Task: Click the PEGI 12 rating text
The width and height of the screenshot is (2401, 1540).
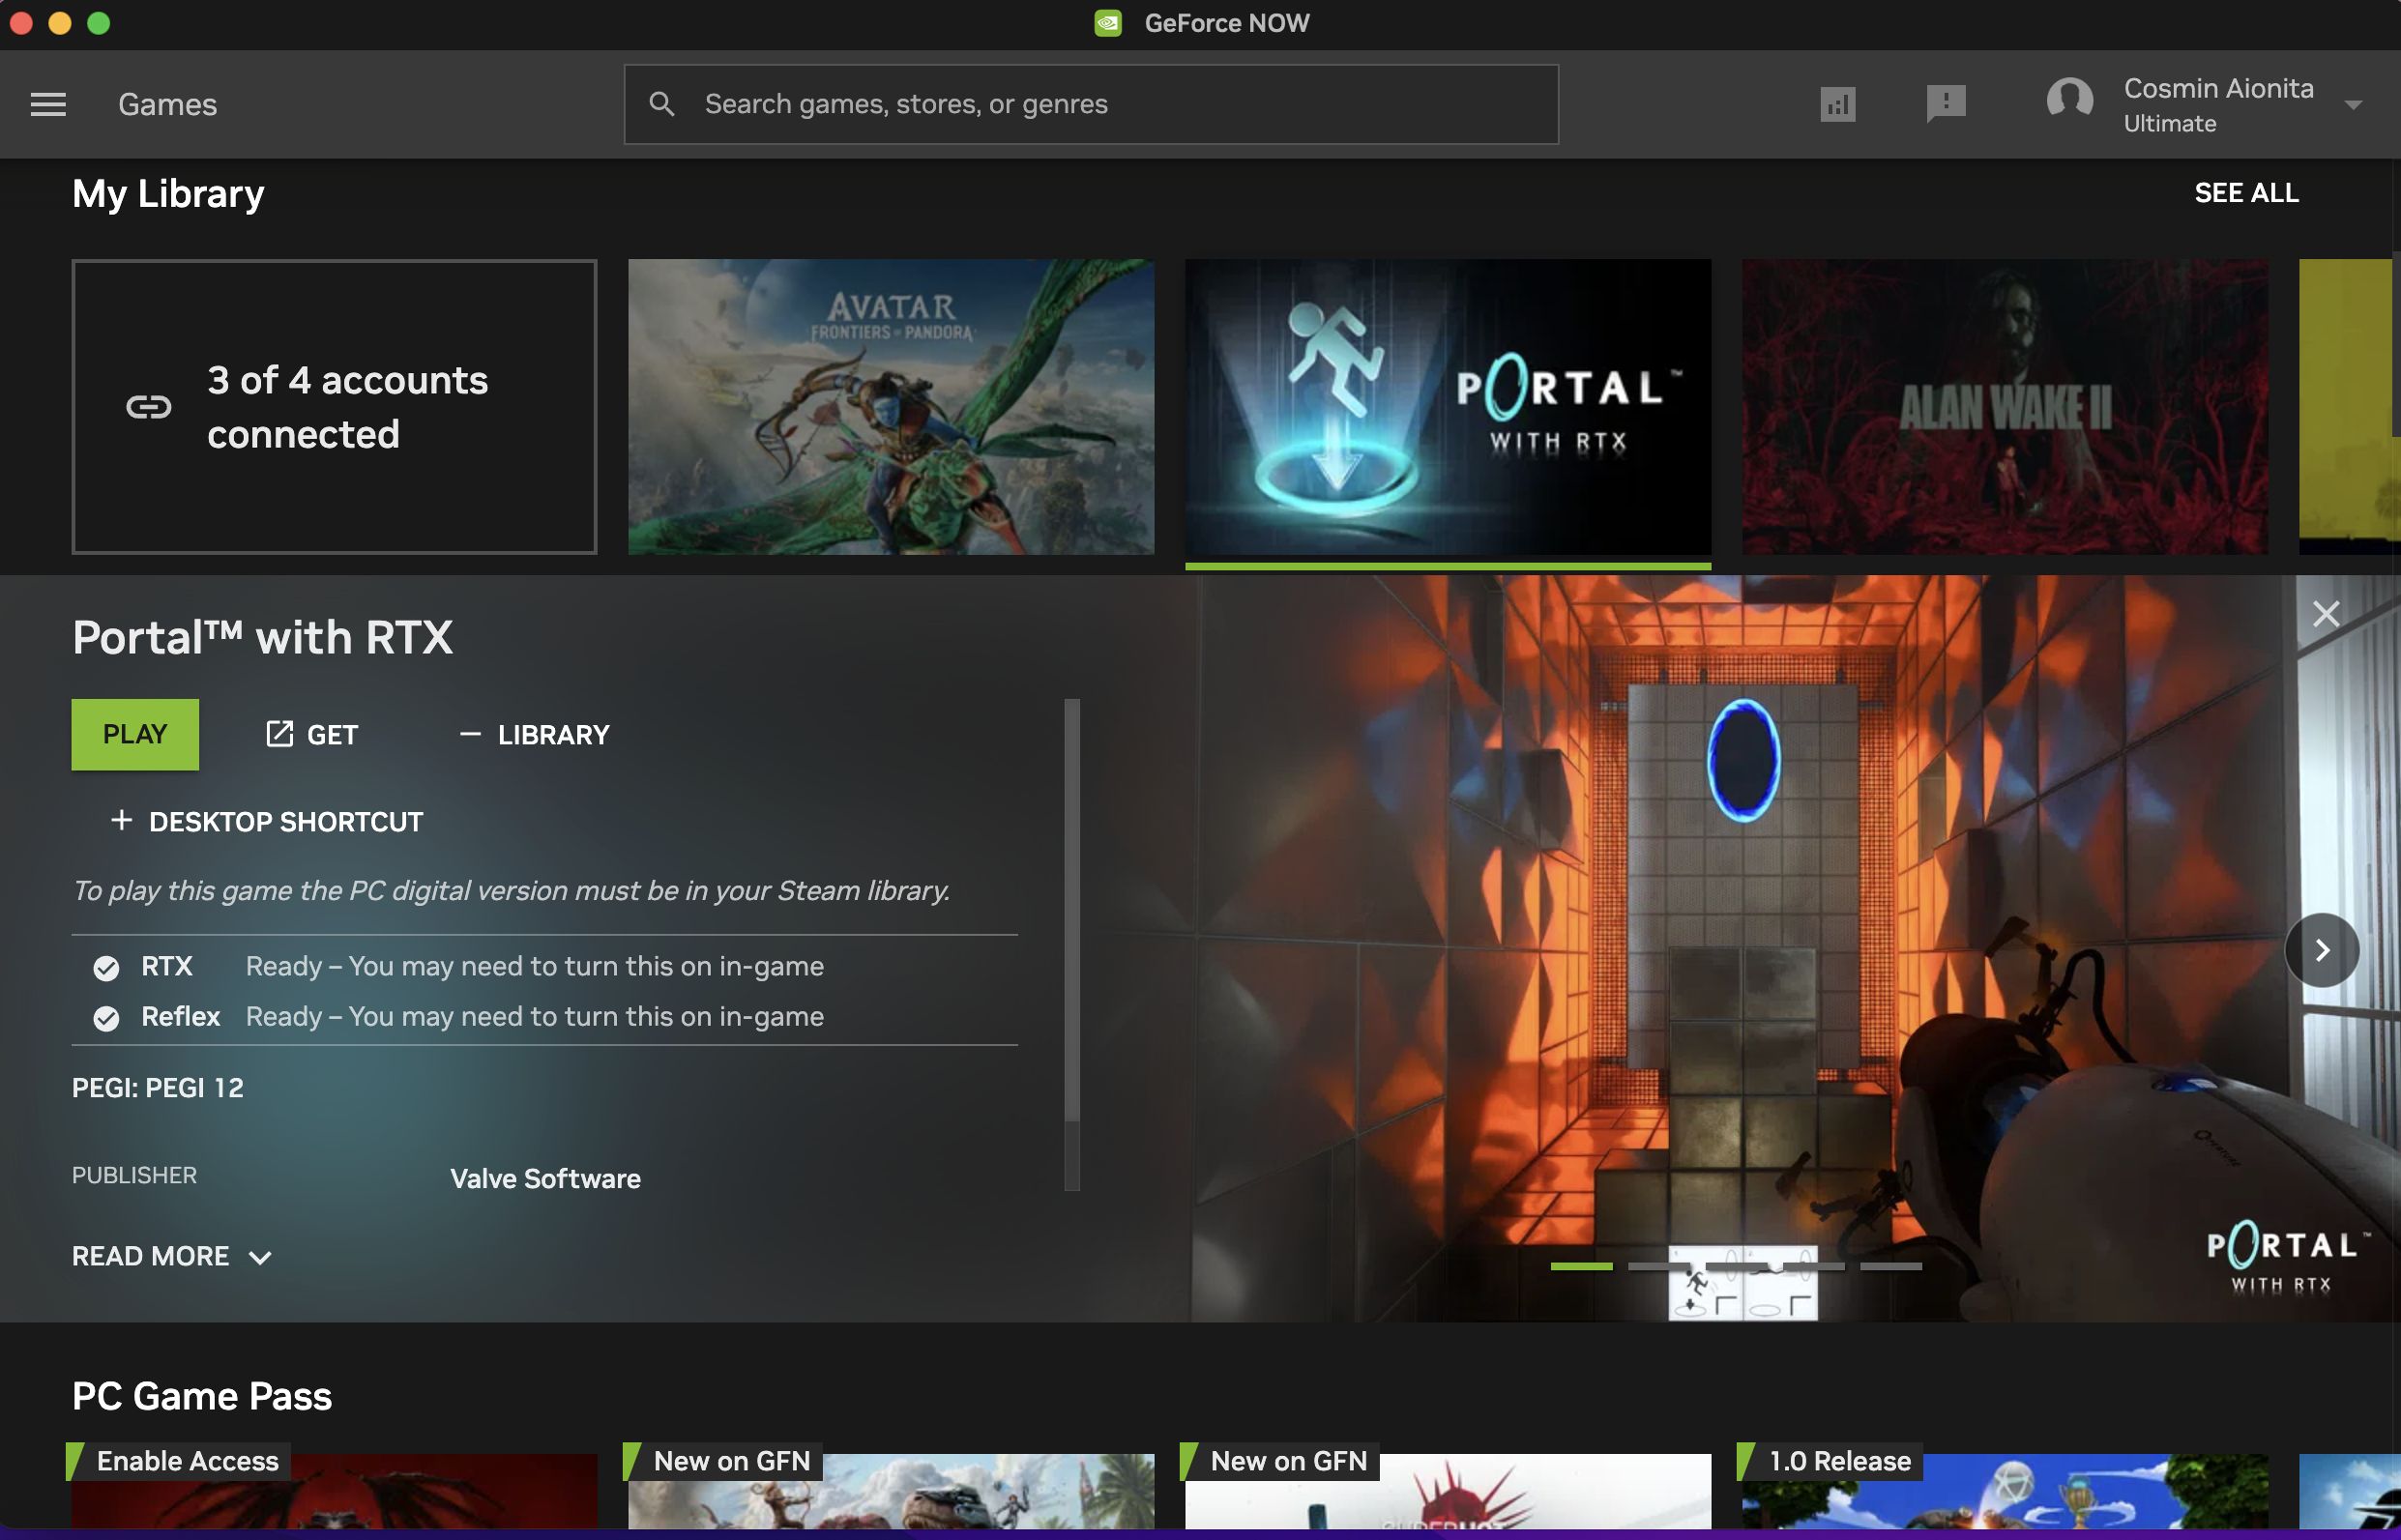Action: click(158, 1088)
